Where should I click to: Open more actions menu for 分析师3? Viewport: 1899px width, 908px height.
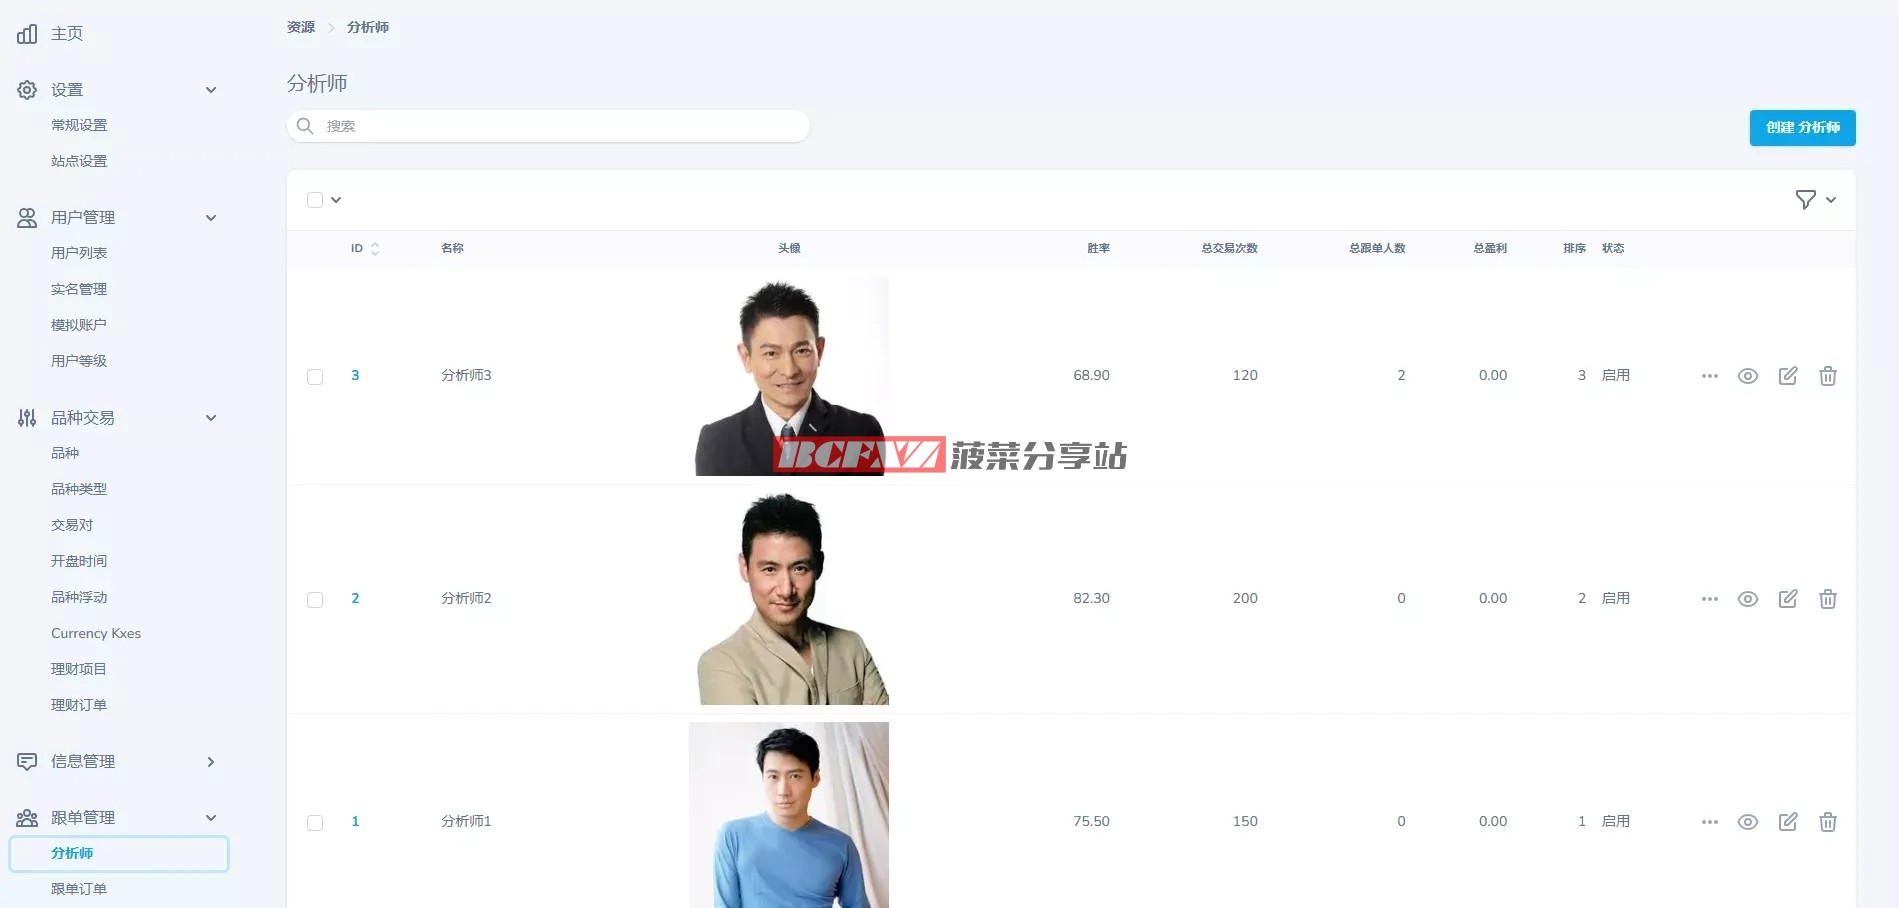[x=1709, y=376]
